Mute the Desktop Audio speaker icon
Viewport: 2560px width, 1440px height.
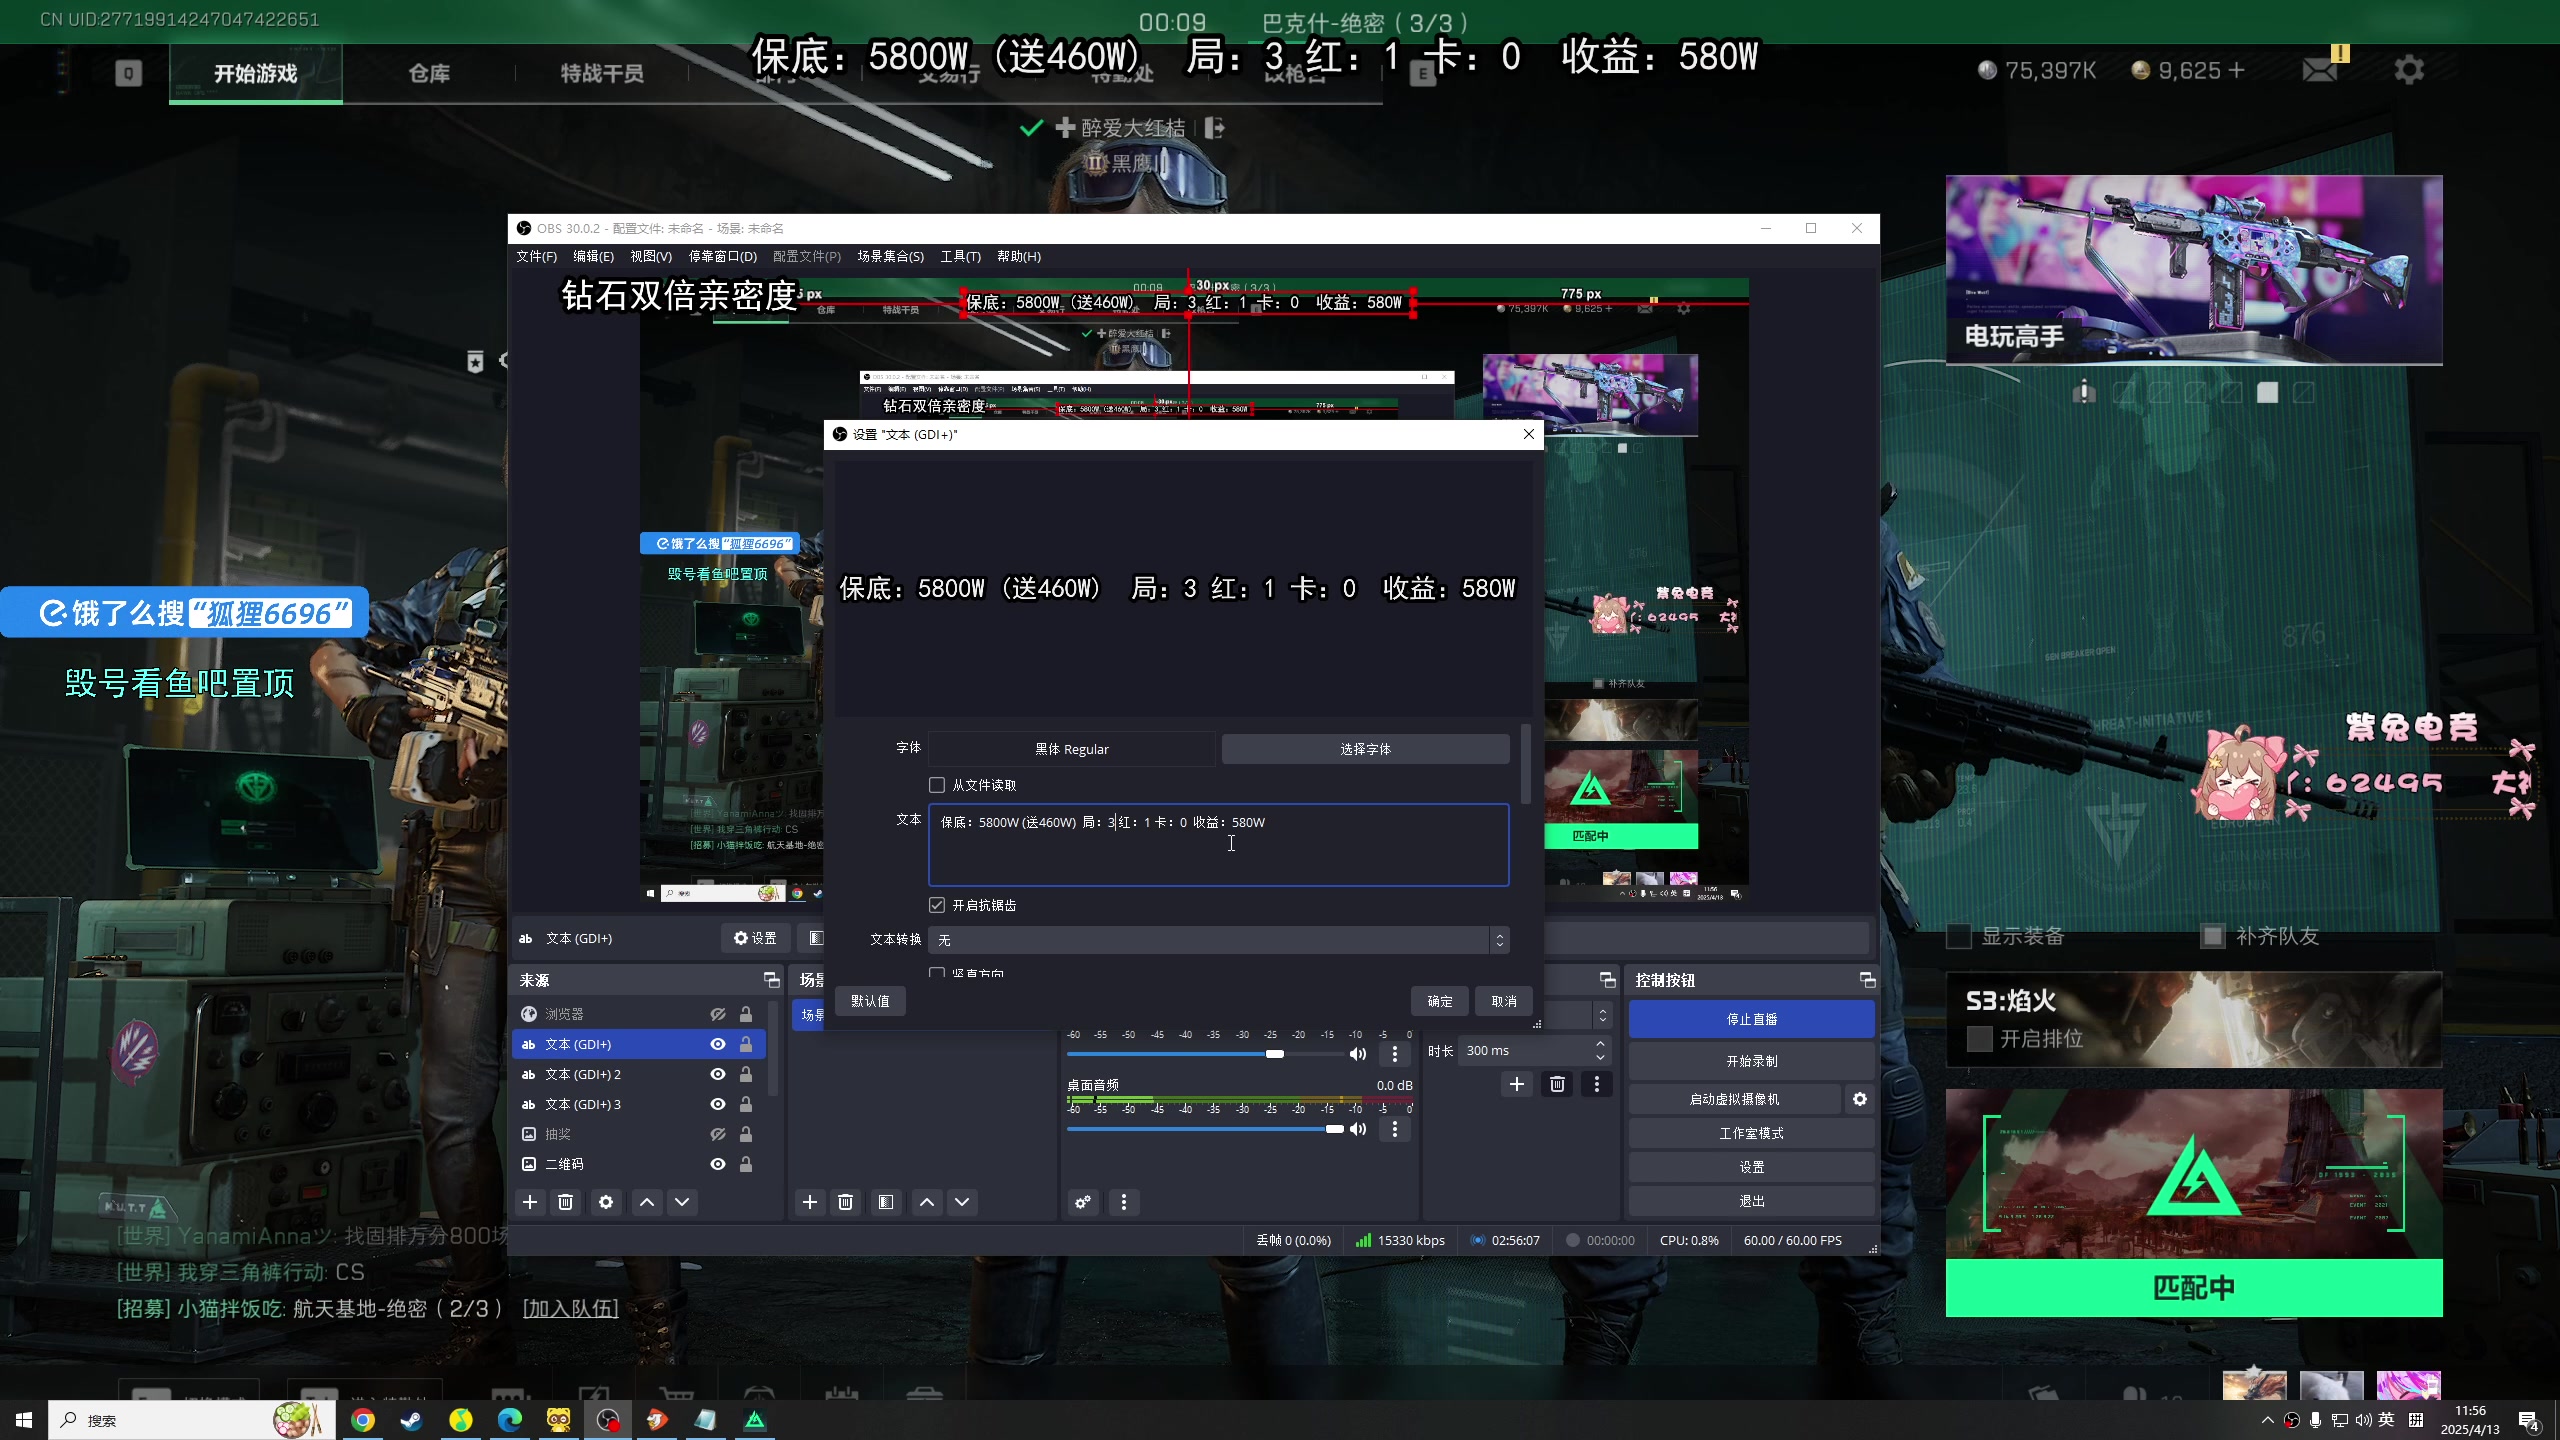[x=1358, y=1129]
